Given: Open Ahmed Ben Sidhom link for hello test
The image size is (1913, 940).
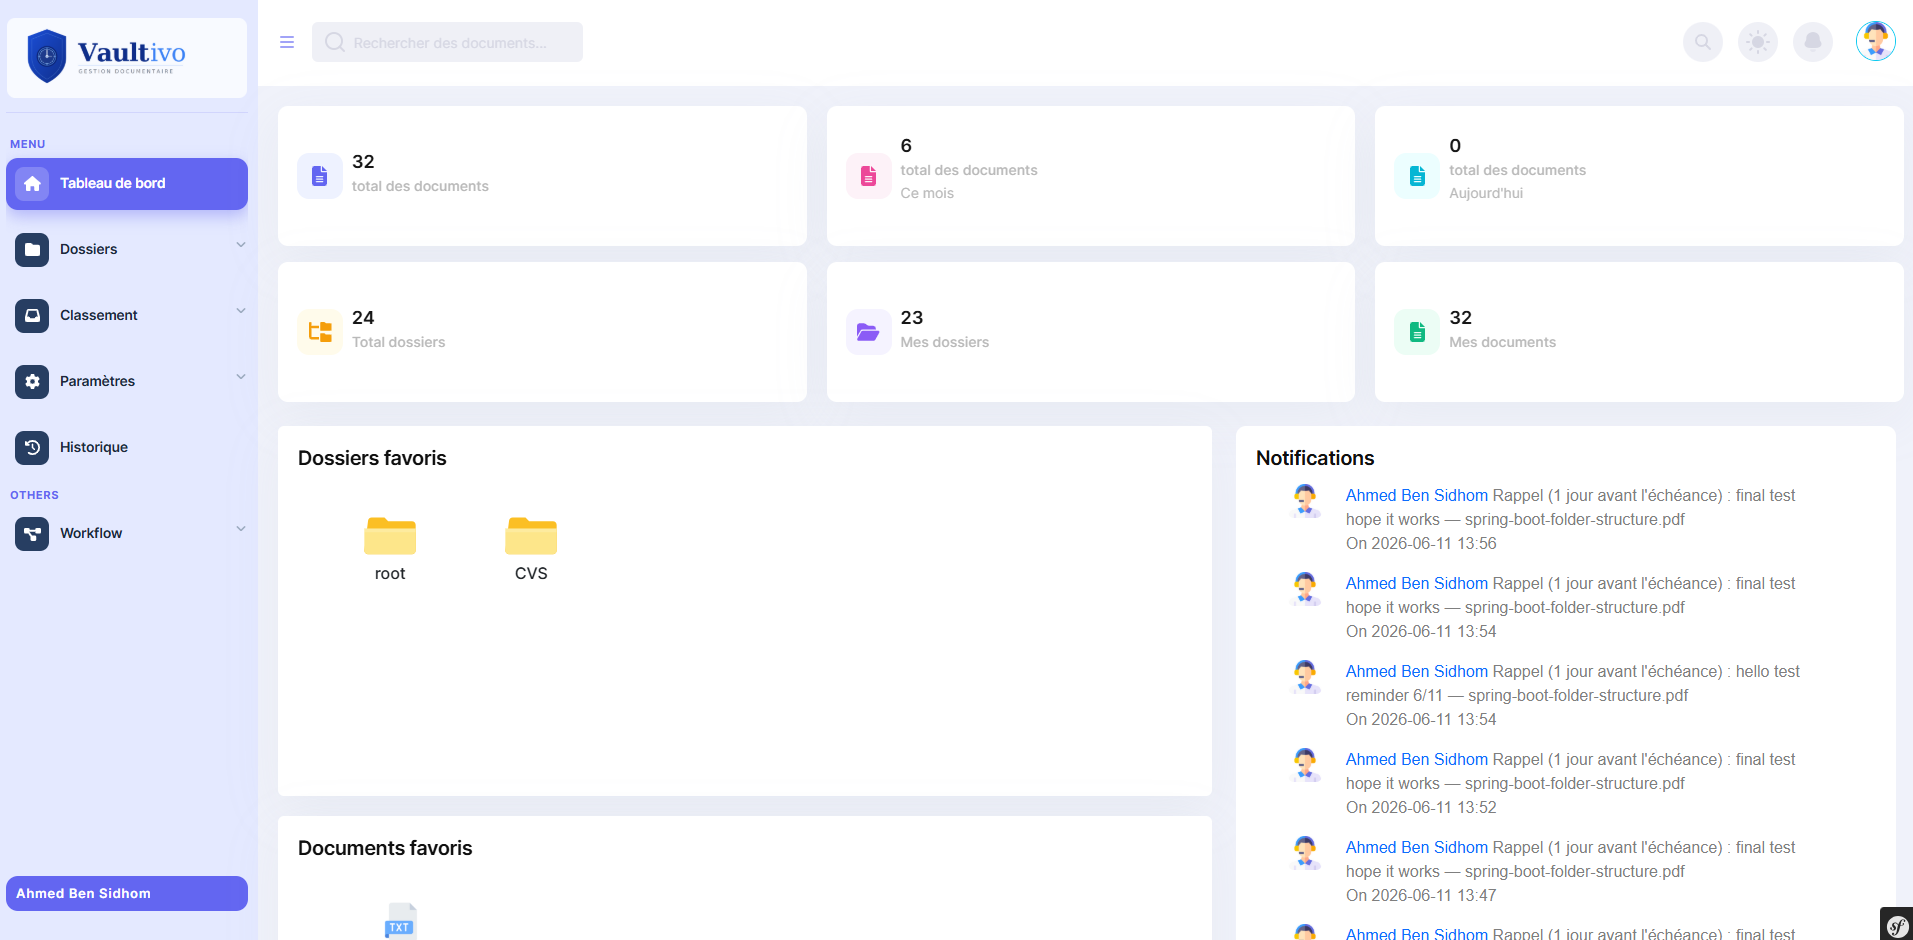Looking at the screenshot, I should [x=1416, y=671].
